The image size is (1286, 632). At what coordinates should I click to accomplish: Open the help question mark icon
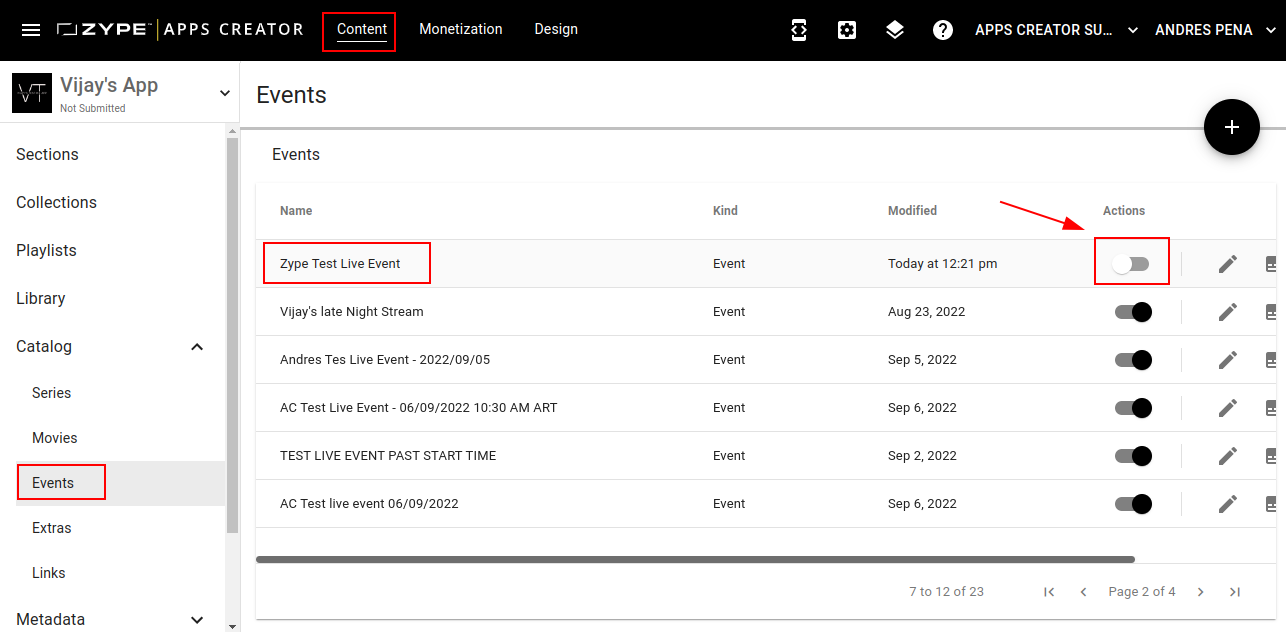(943, 30)
